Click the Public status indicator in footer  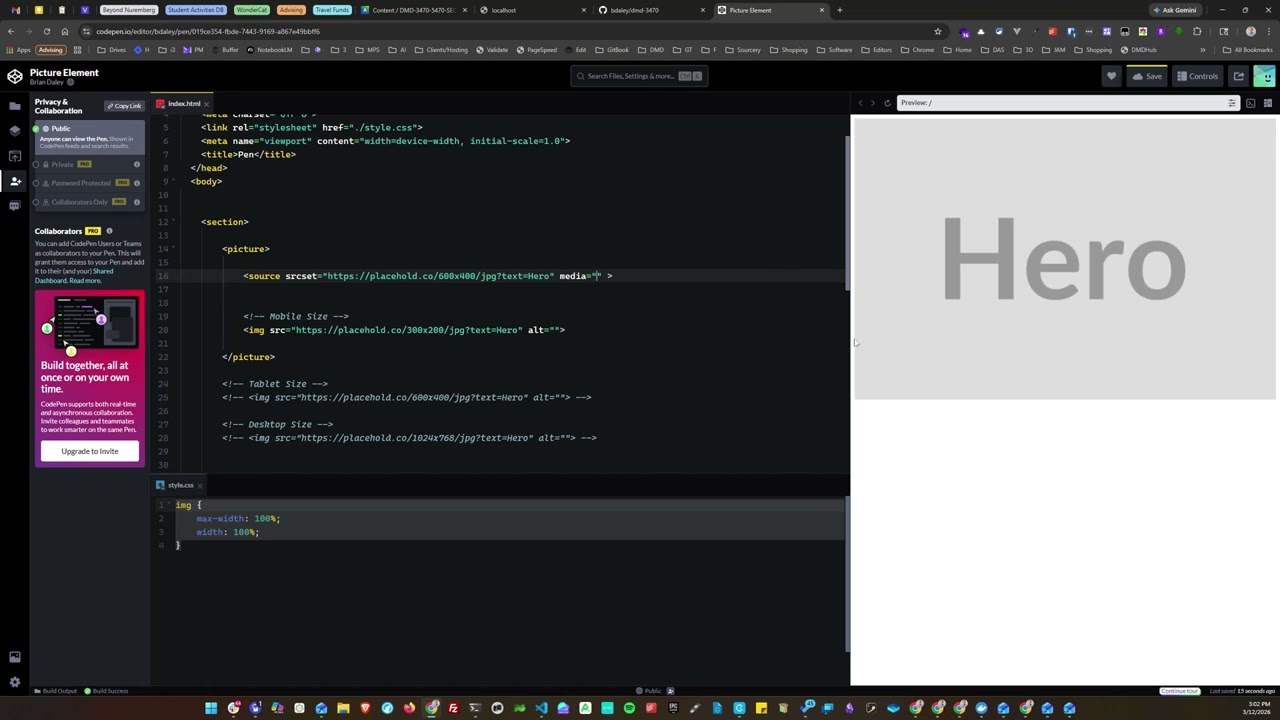pyautogui.click(x=648, y=691)
